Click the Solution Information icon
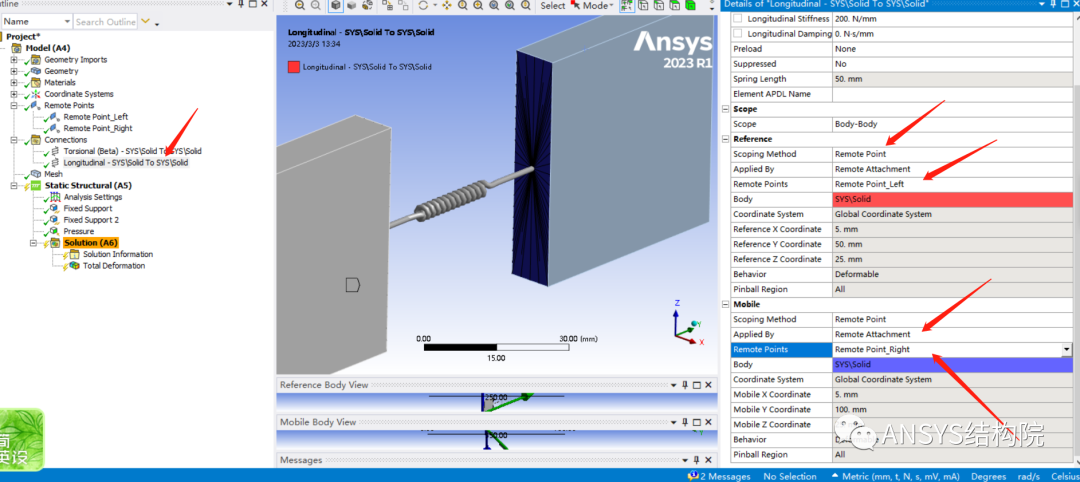The image size is (1080, 482). (x=74, y=254)
